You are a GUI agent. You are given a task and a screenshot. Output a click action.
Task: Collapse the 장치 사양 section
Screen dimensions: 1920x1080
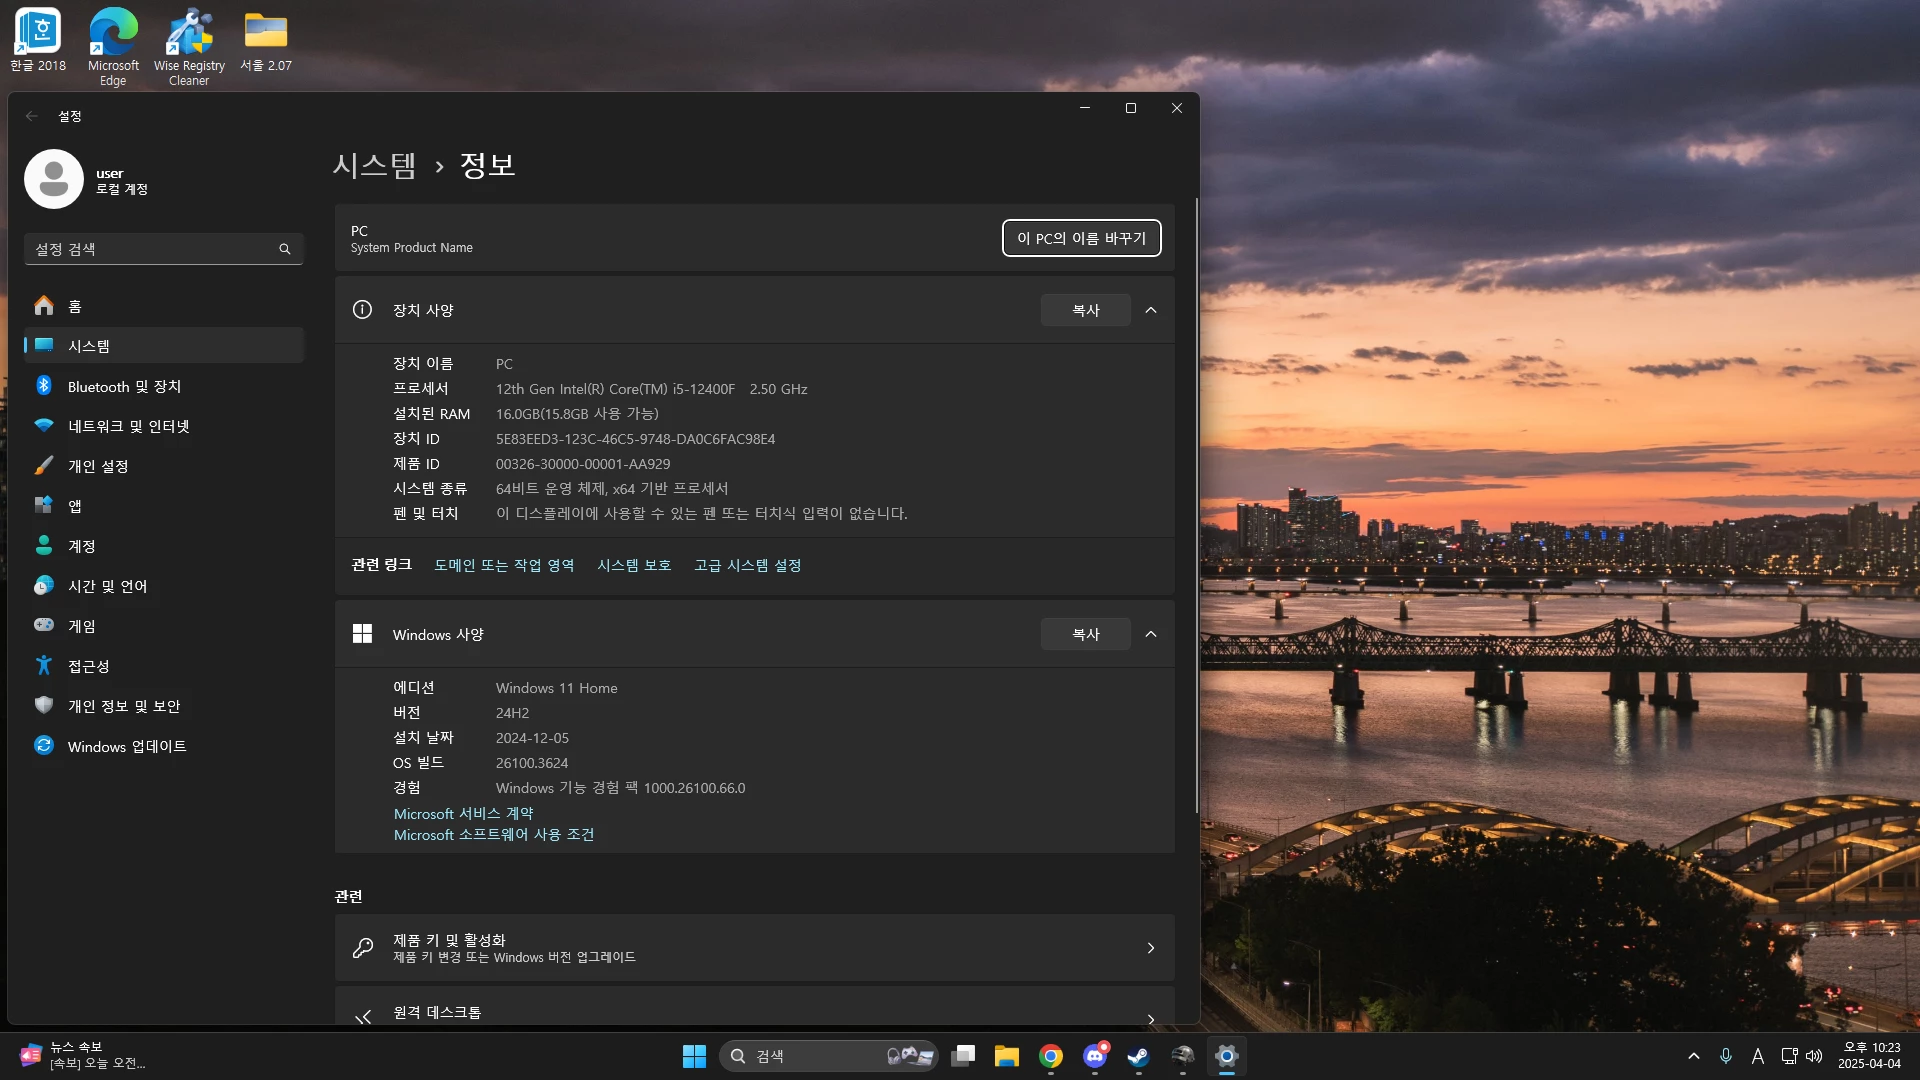[x=1151, y=310]
